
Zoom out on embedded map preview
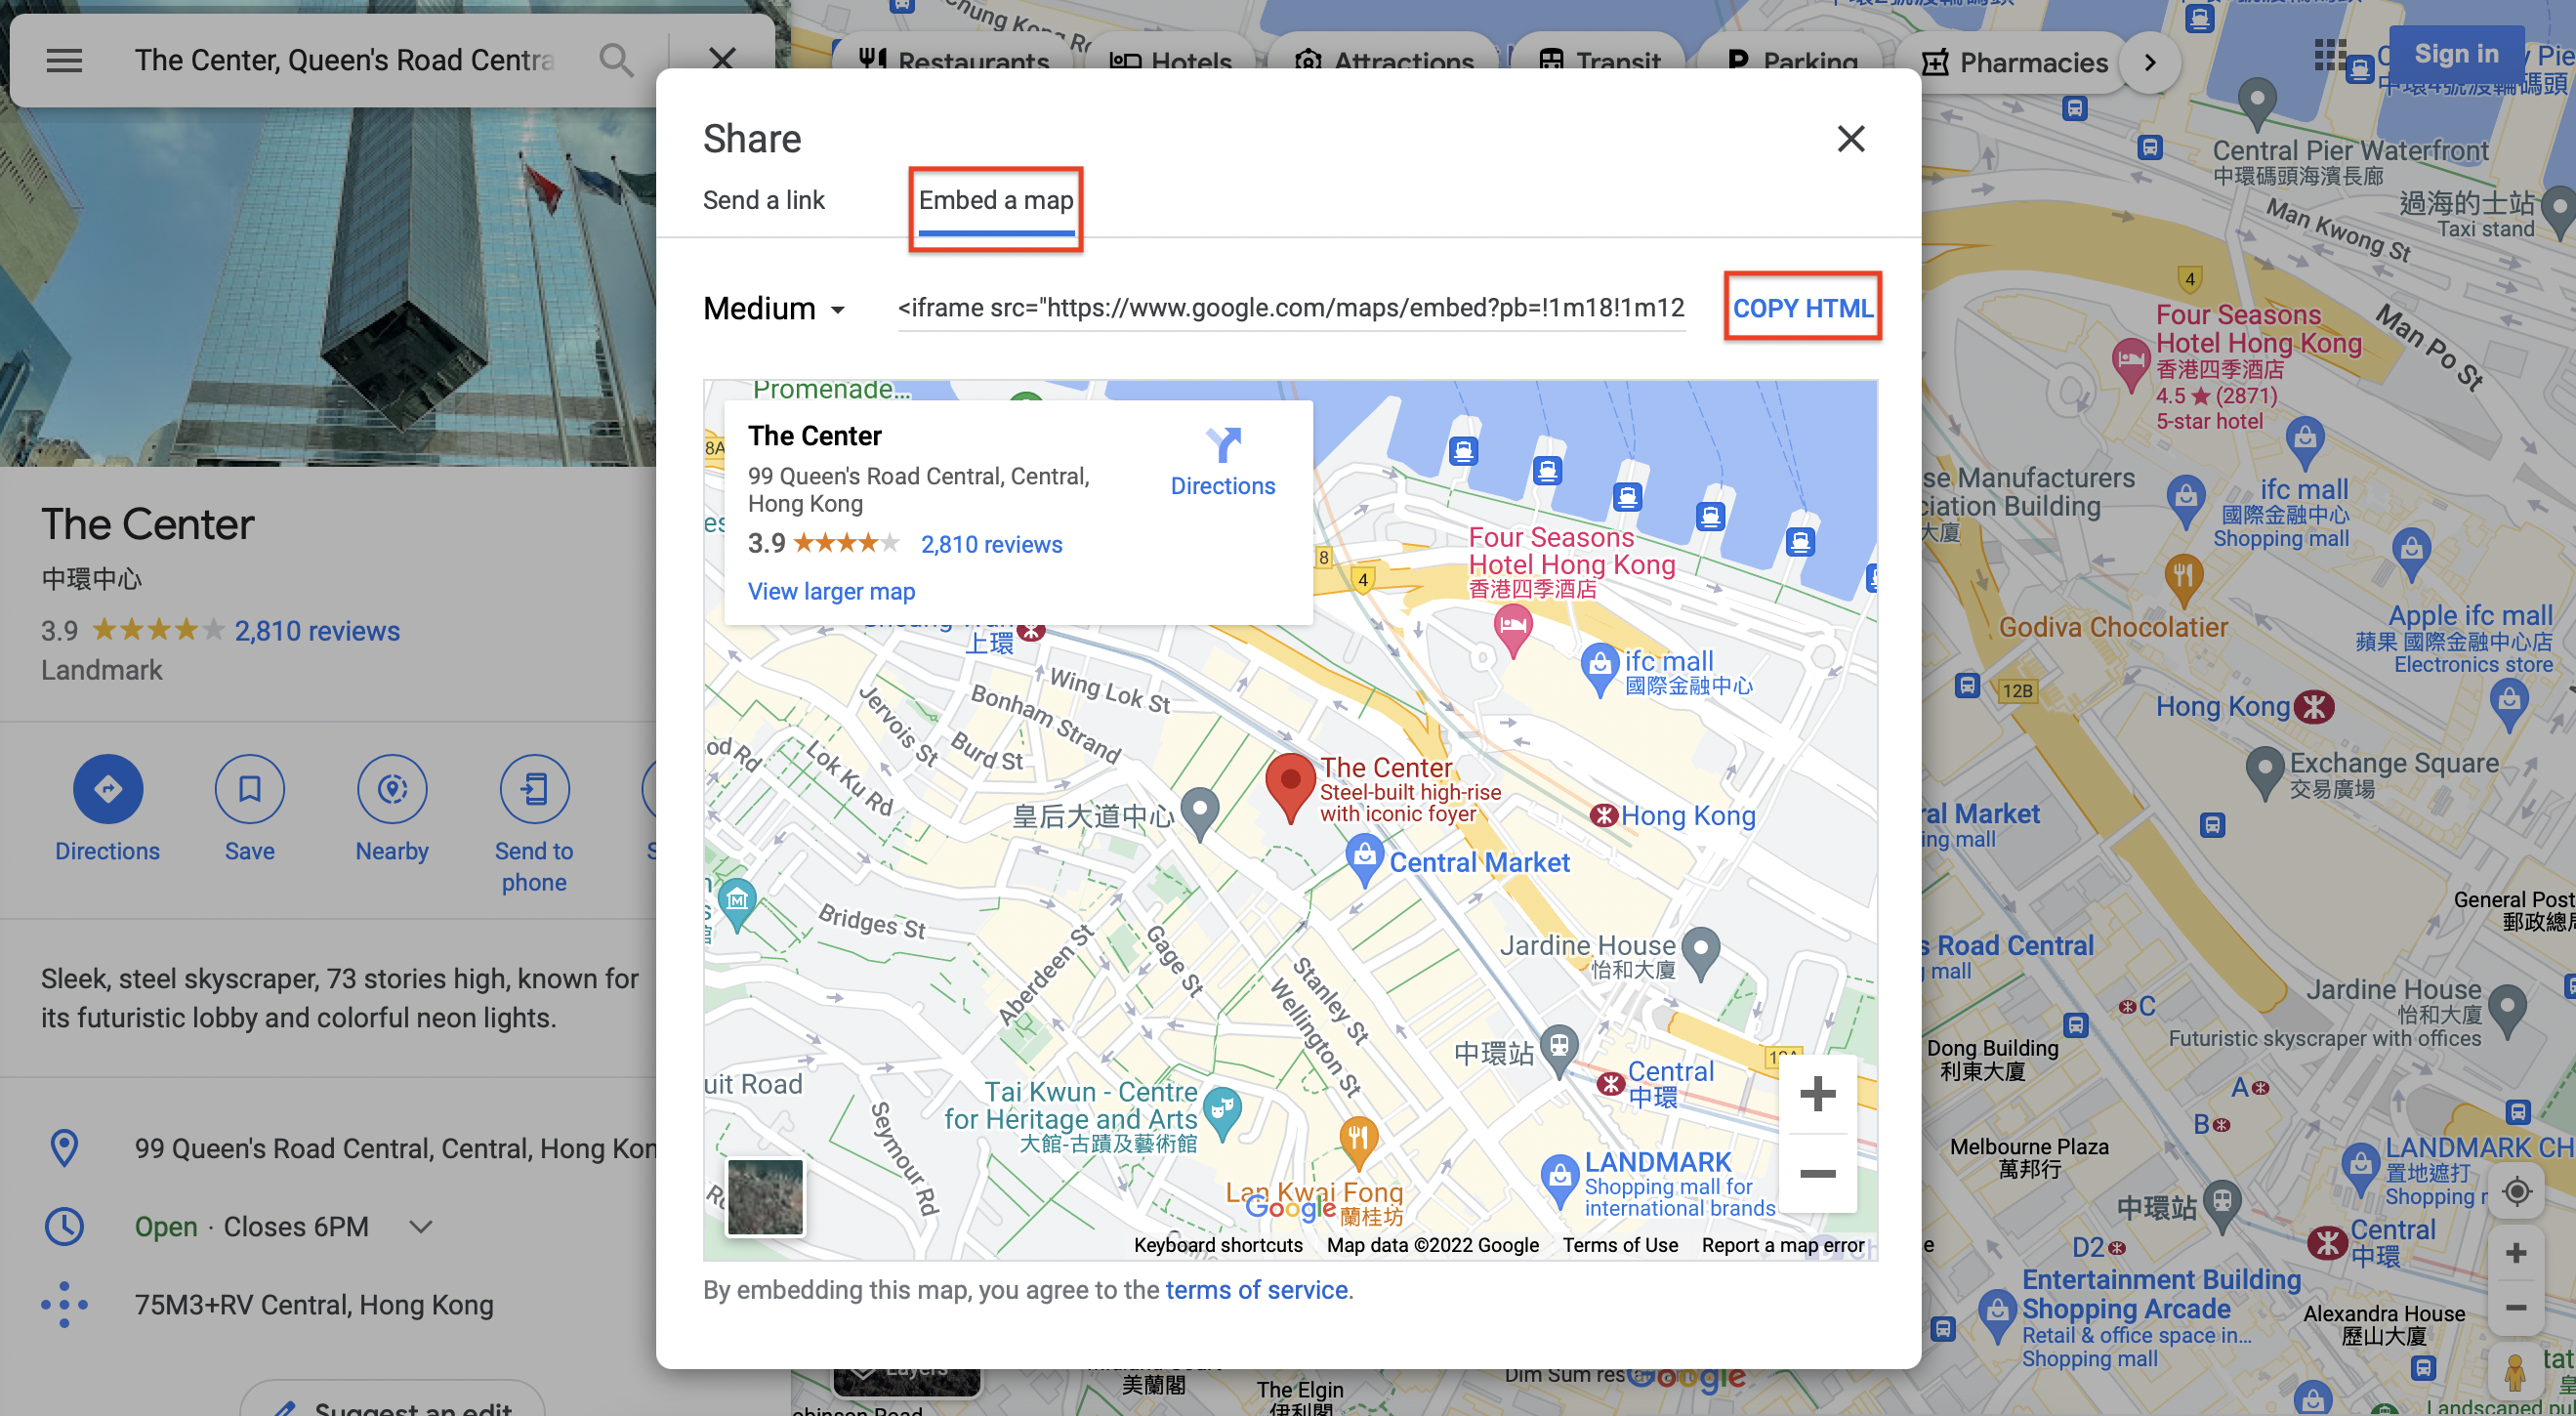click(1817, 1174)
